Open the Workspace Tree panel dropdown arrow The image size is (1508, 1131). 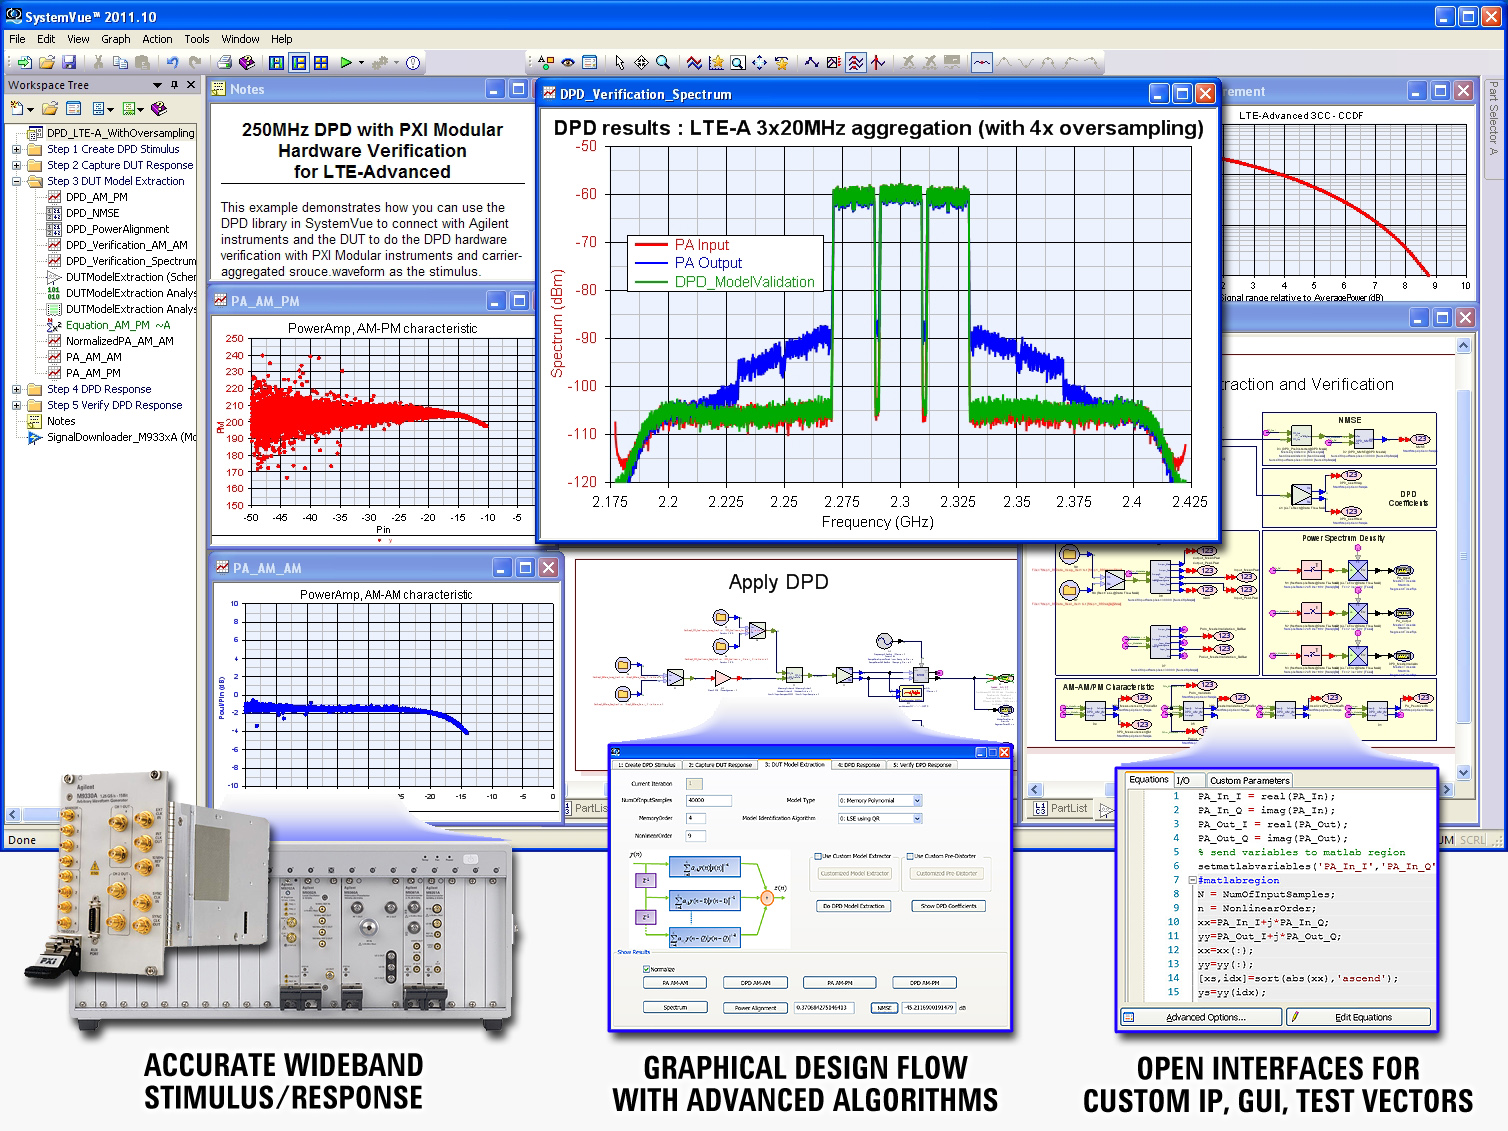point(157,85)
